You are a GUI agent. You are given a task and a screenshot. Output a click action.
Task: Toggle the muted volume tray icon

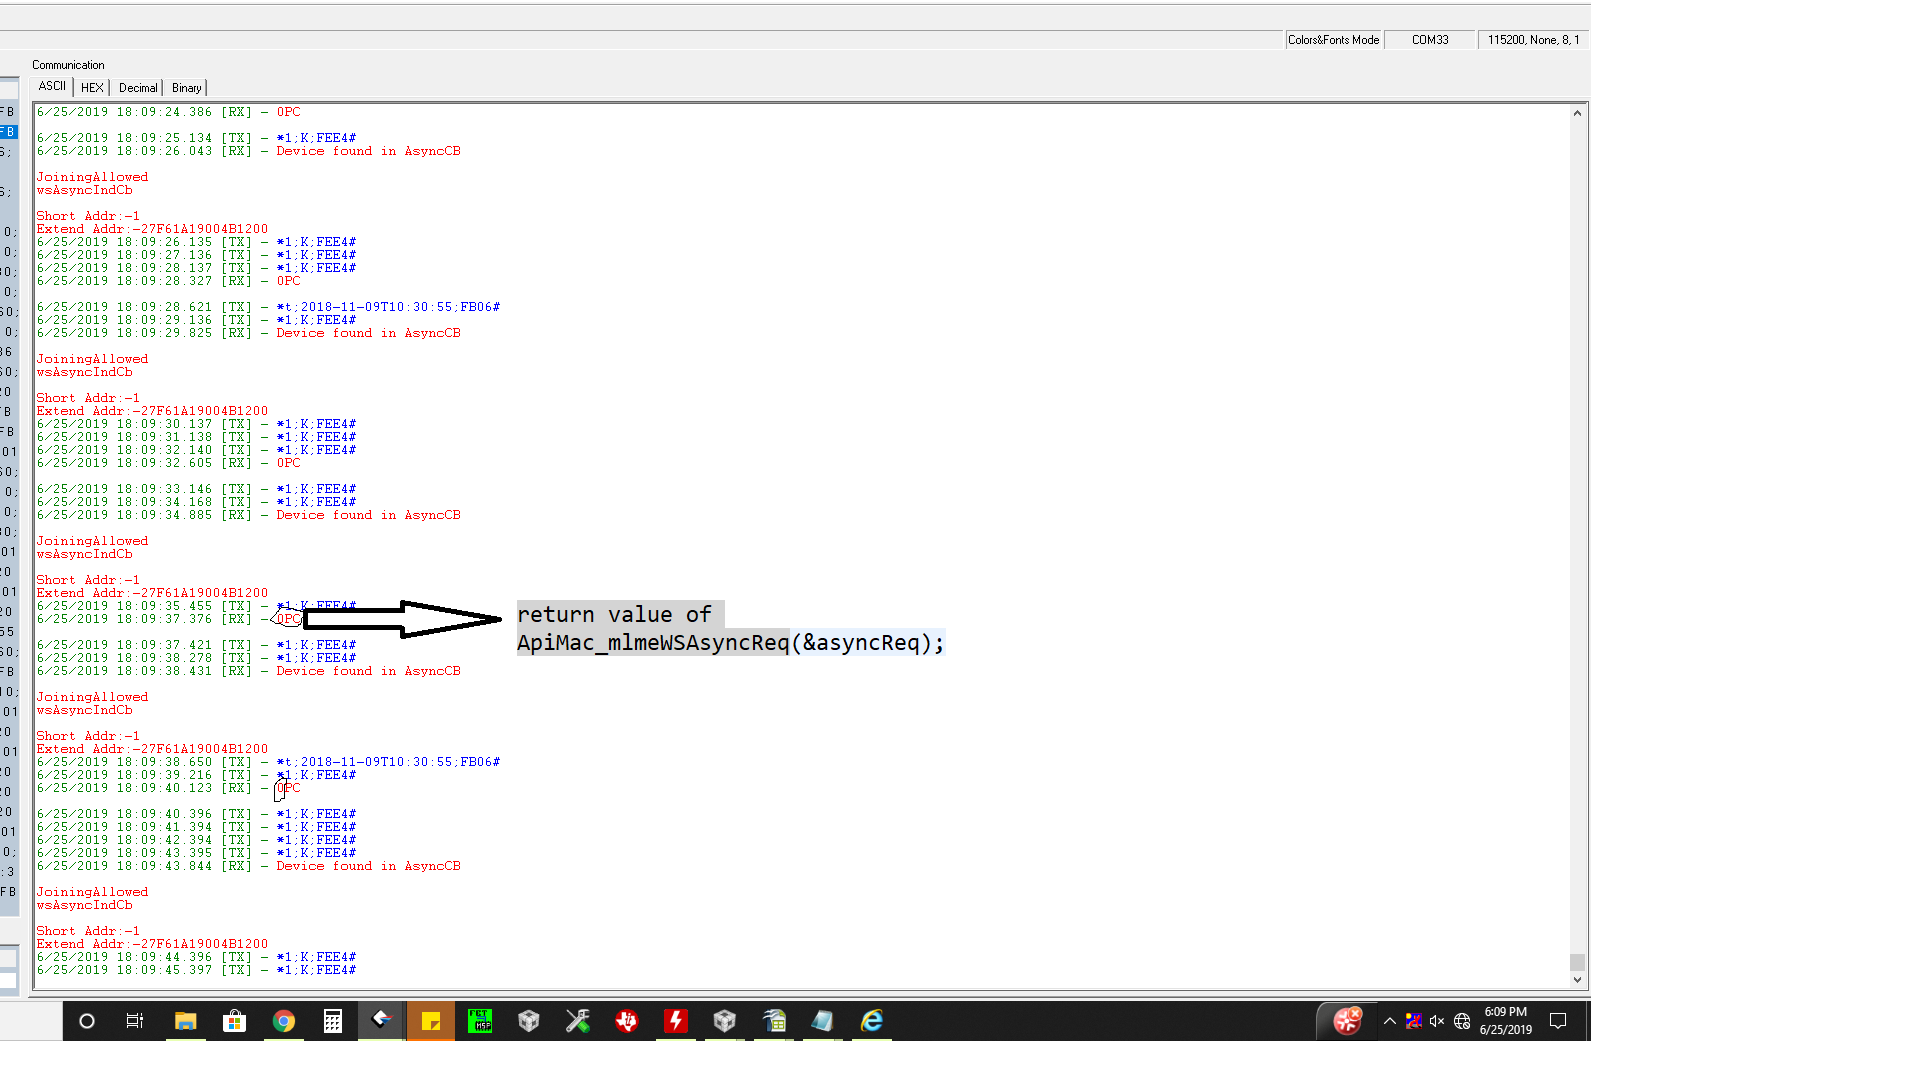tap(1437, 1021)
